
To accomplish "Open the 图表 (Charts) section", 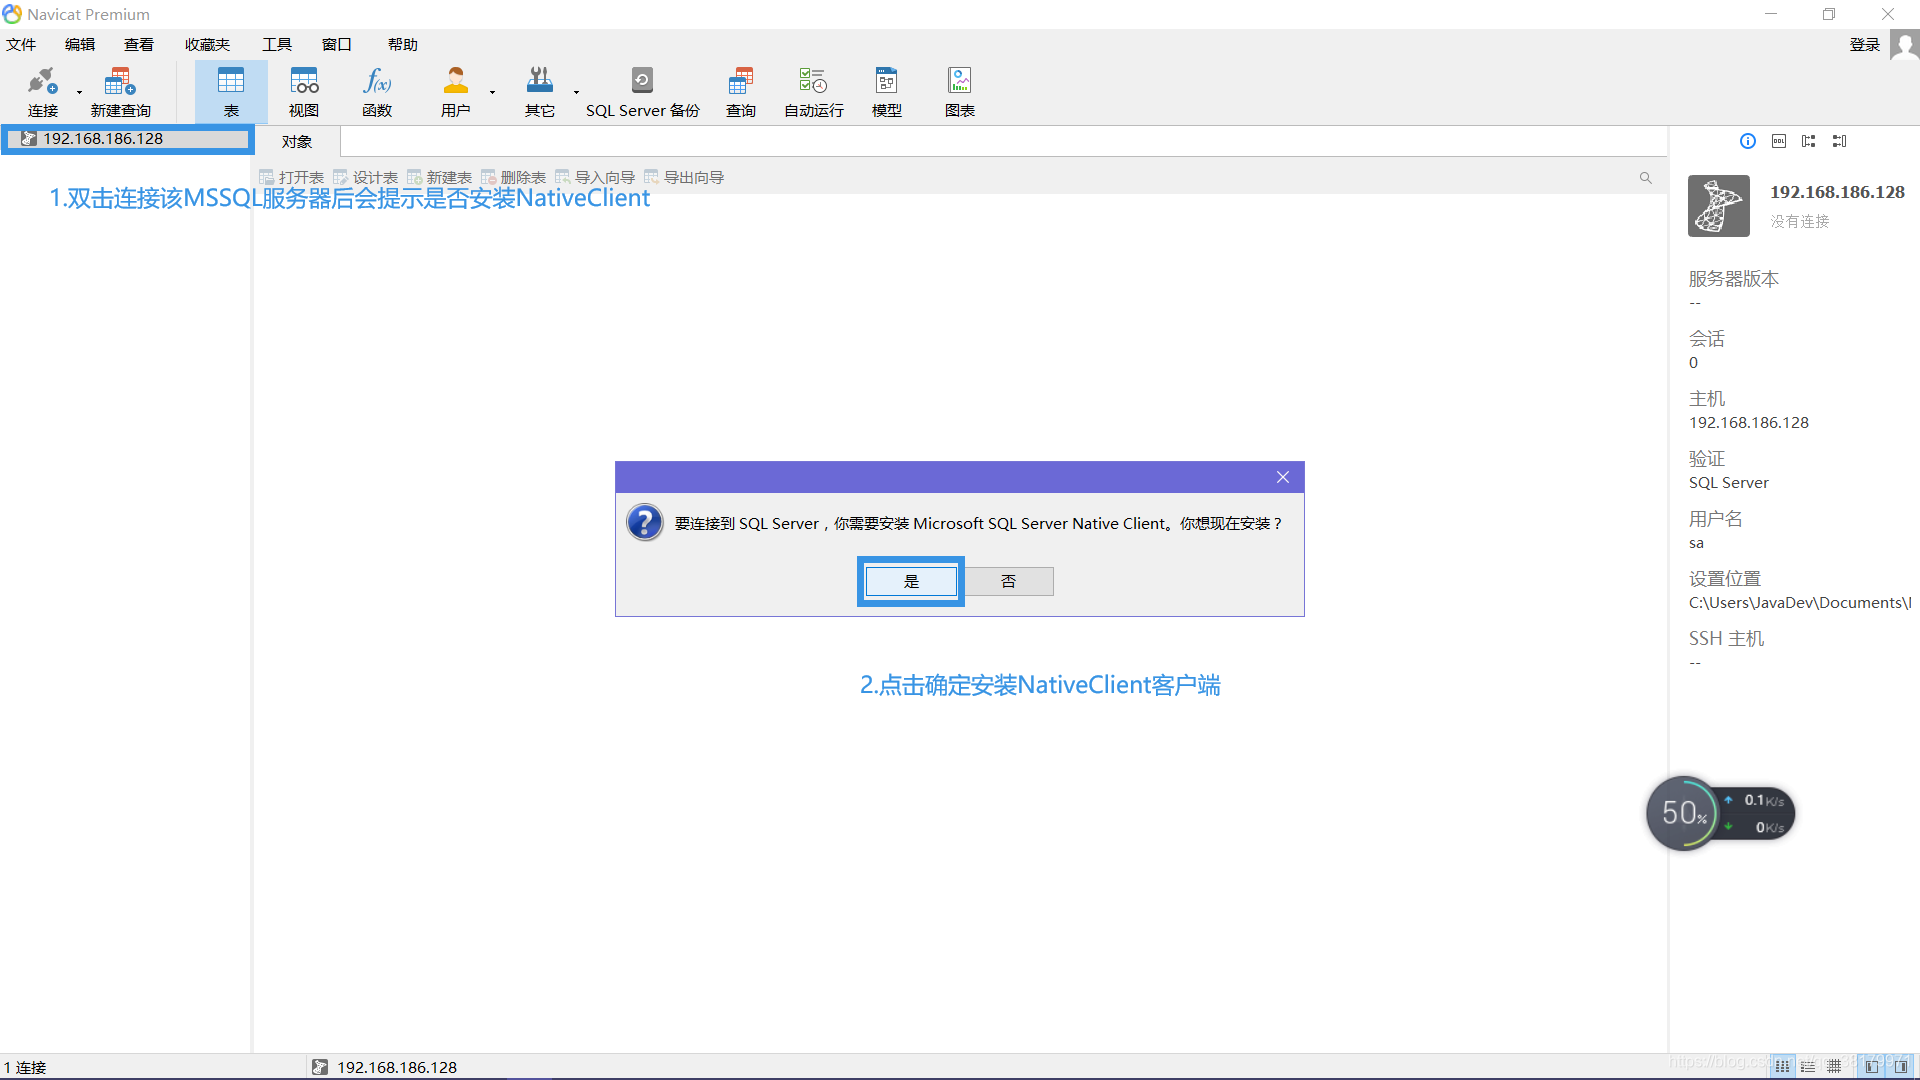I will pos(960,92).
